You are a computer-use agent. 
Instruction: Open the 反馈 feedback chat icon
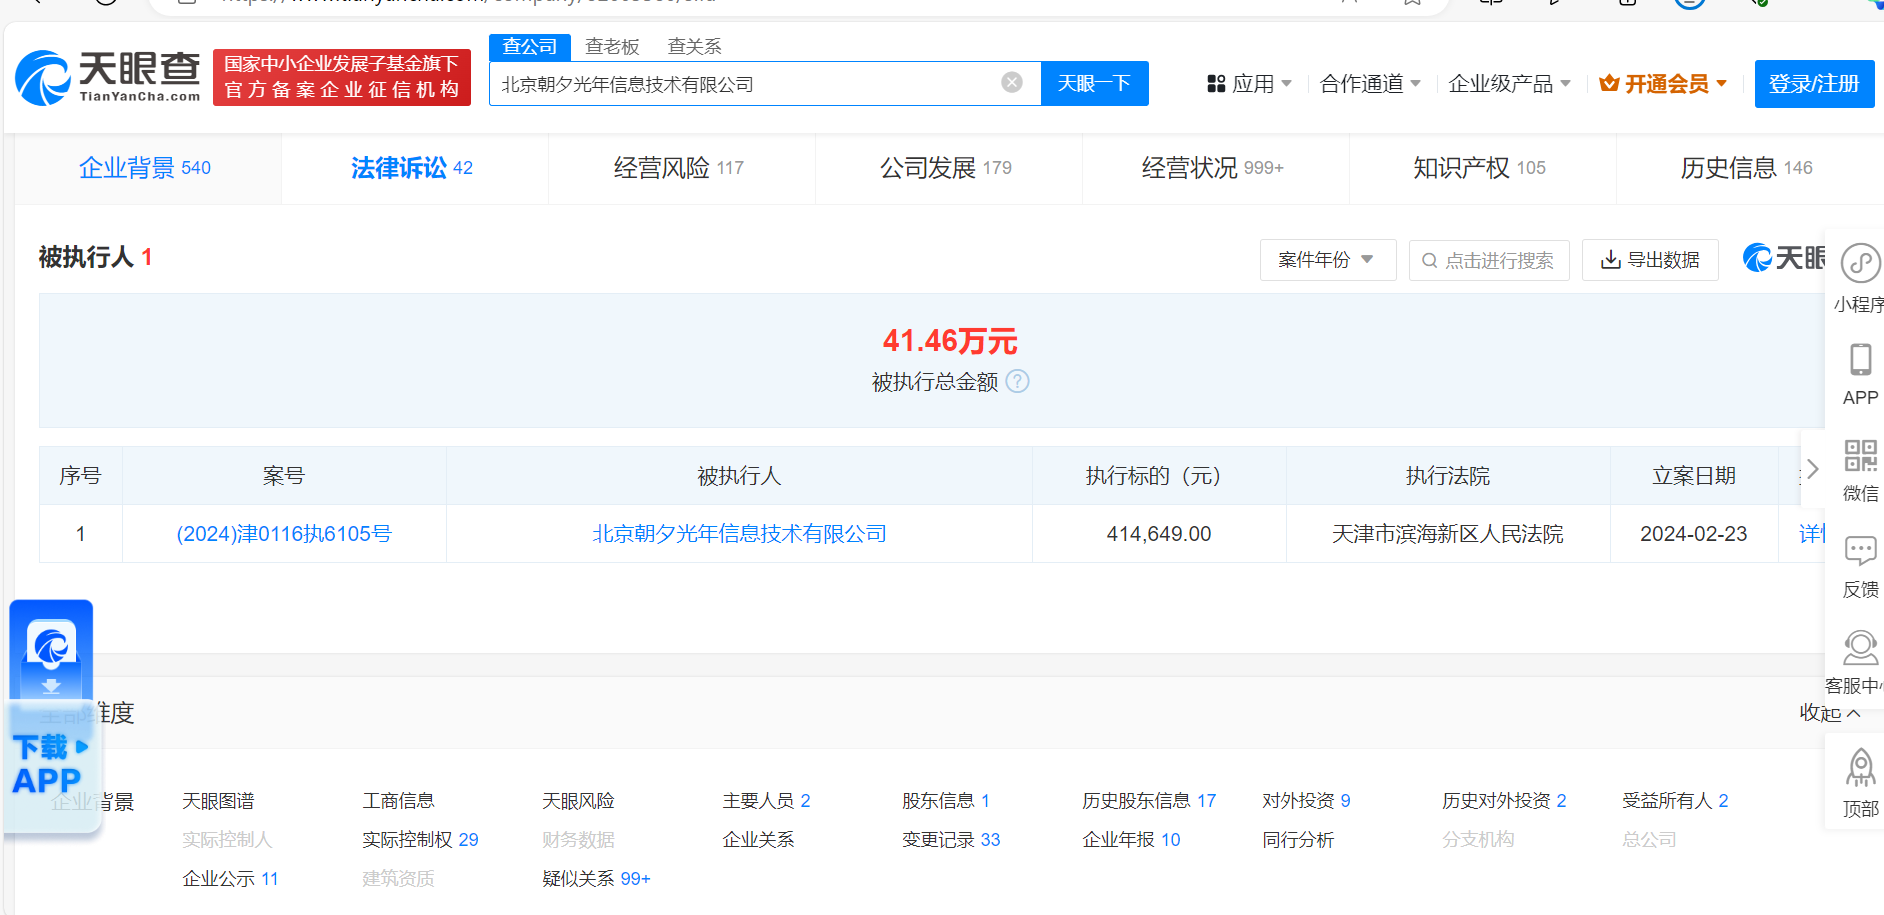[1860, 550]
